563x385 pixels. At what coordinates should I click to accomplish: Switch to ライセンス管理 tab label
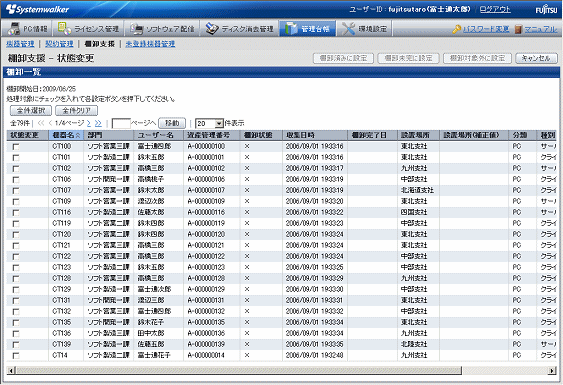[x=96, y=29]
